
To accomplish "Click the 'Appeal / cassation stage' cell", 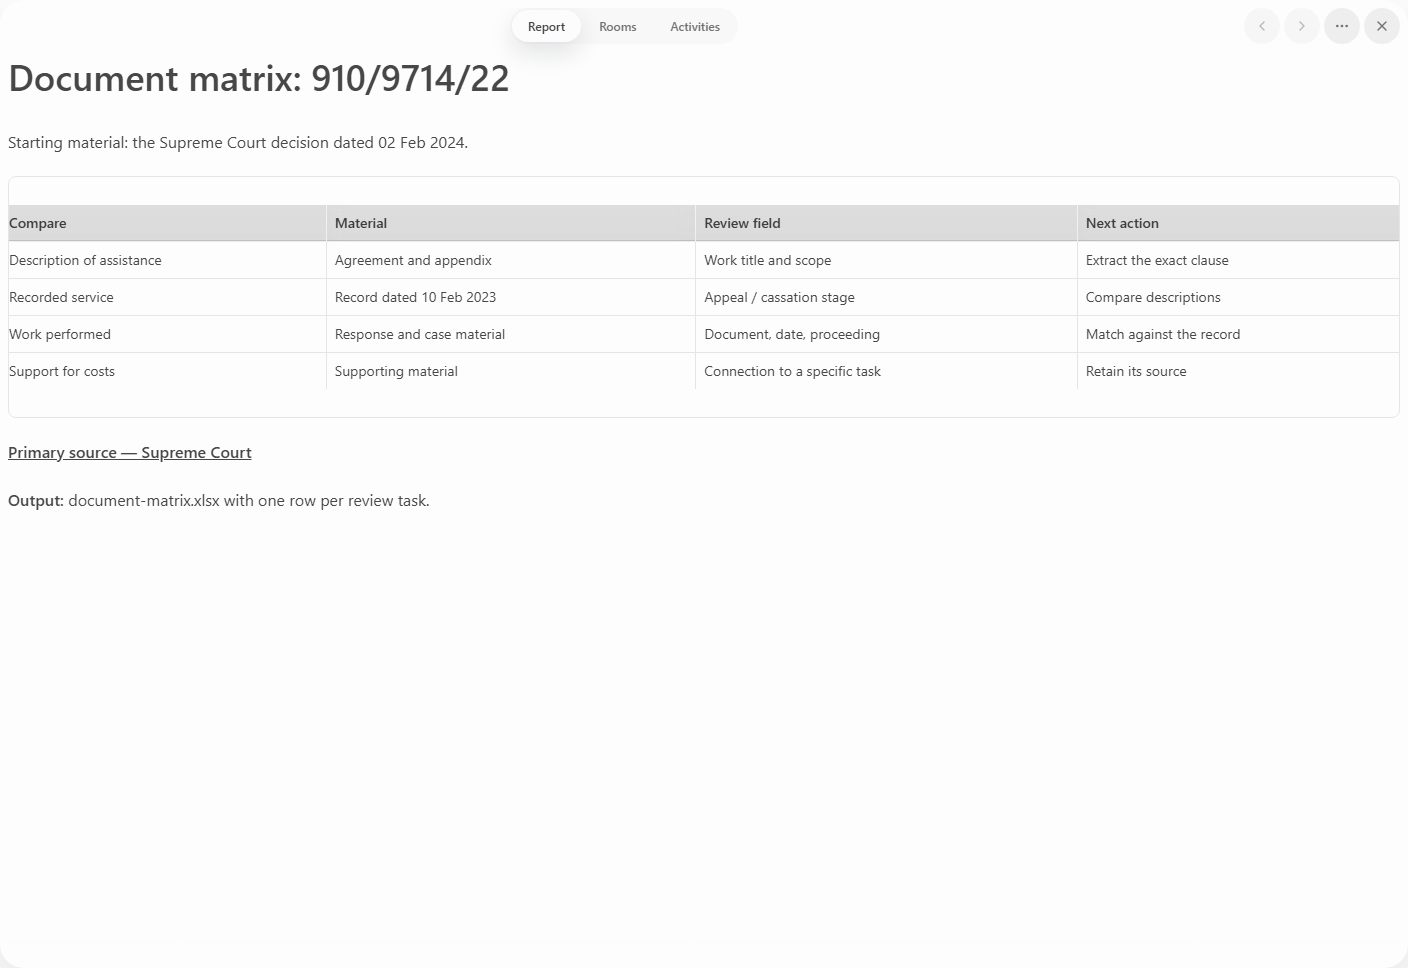I will coord(886,297).
